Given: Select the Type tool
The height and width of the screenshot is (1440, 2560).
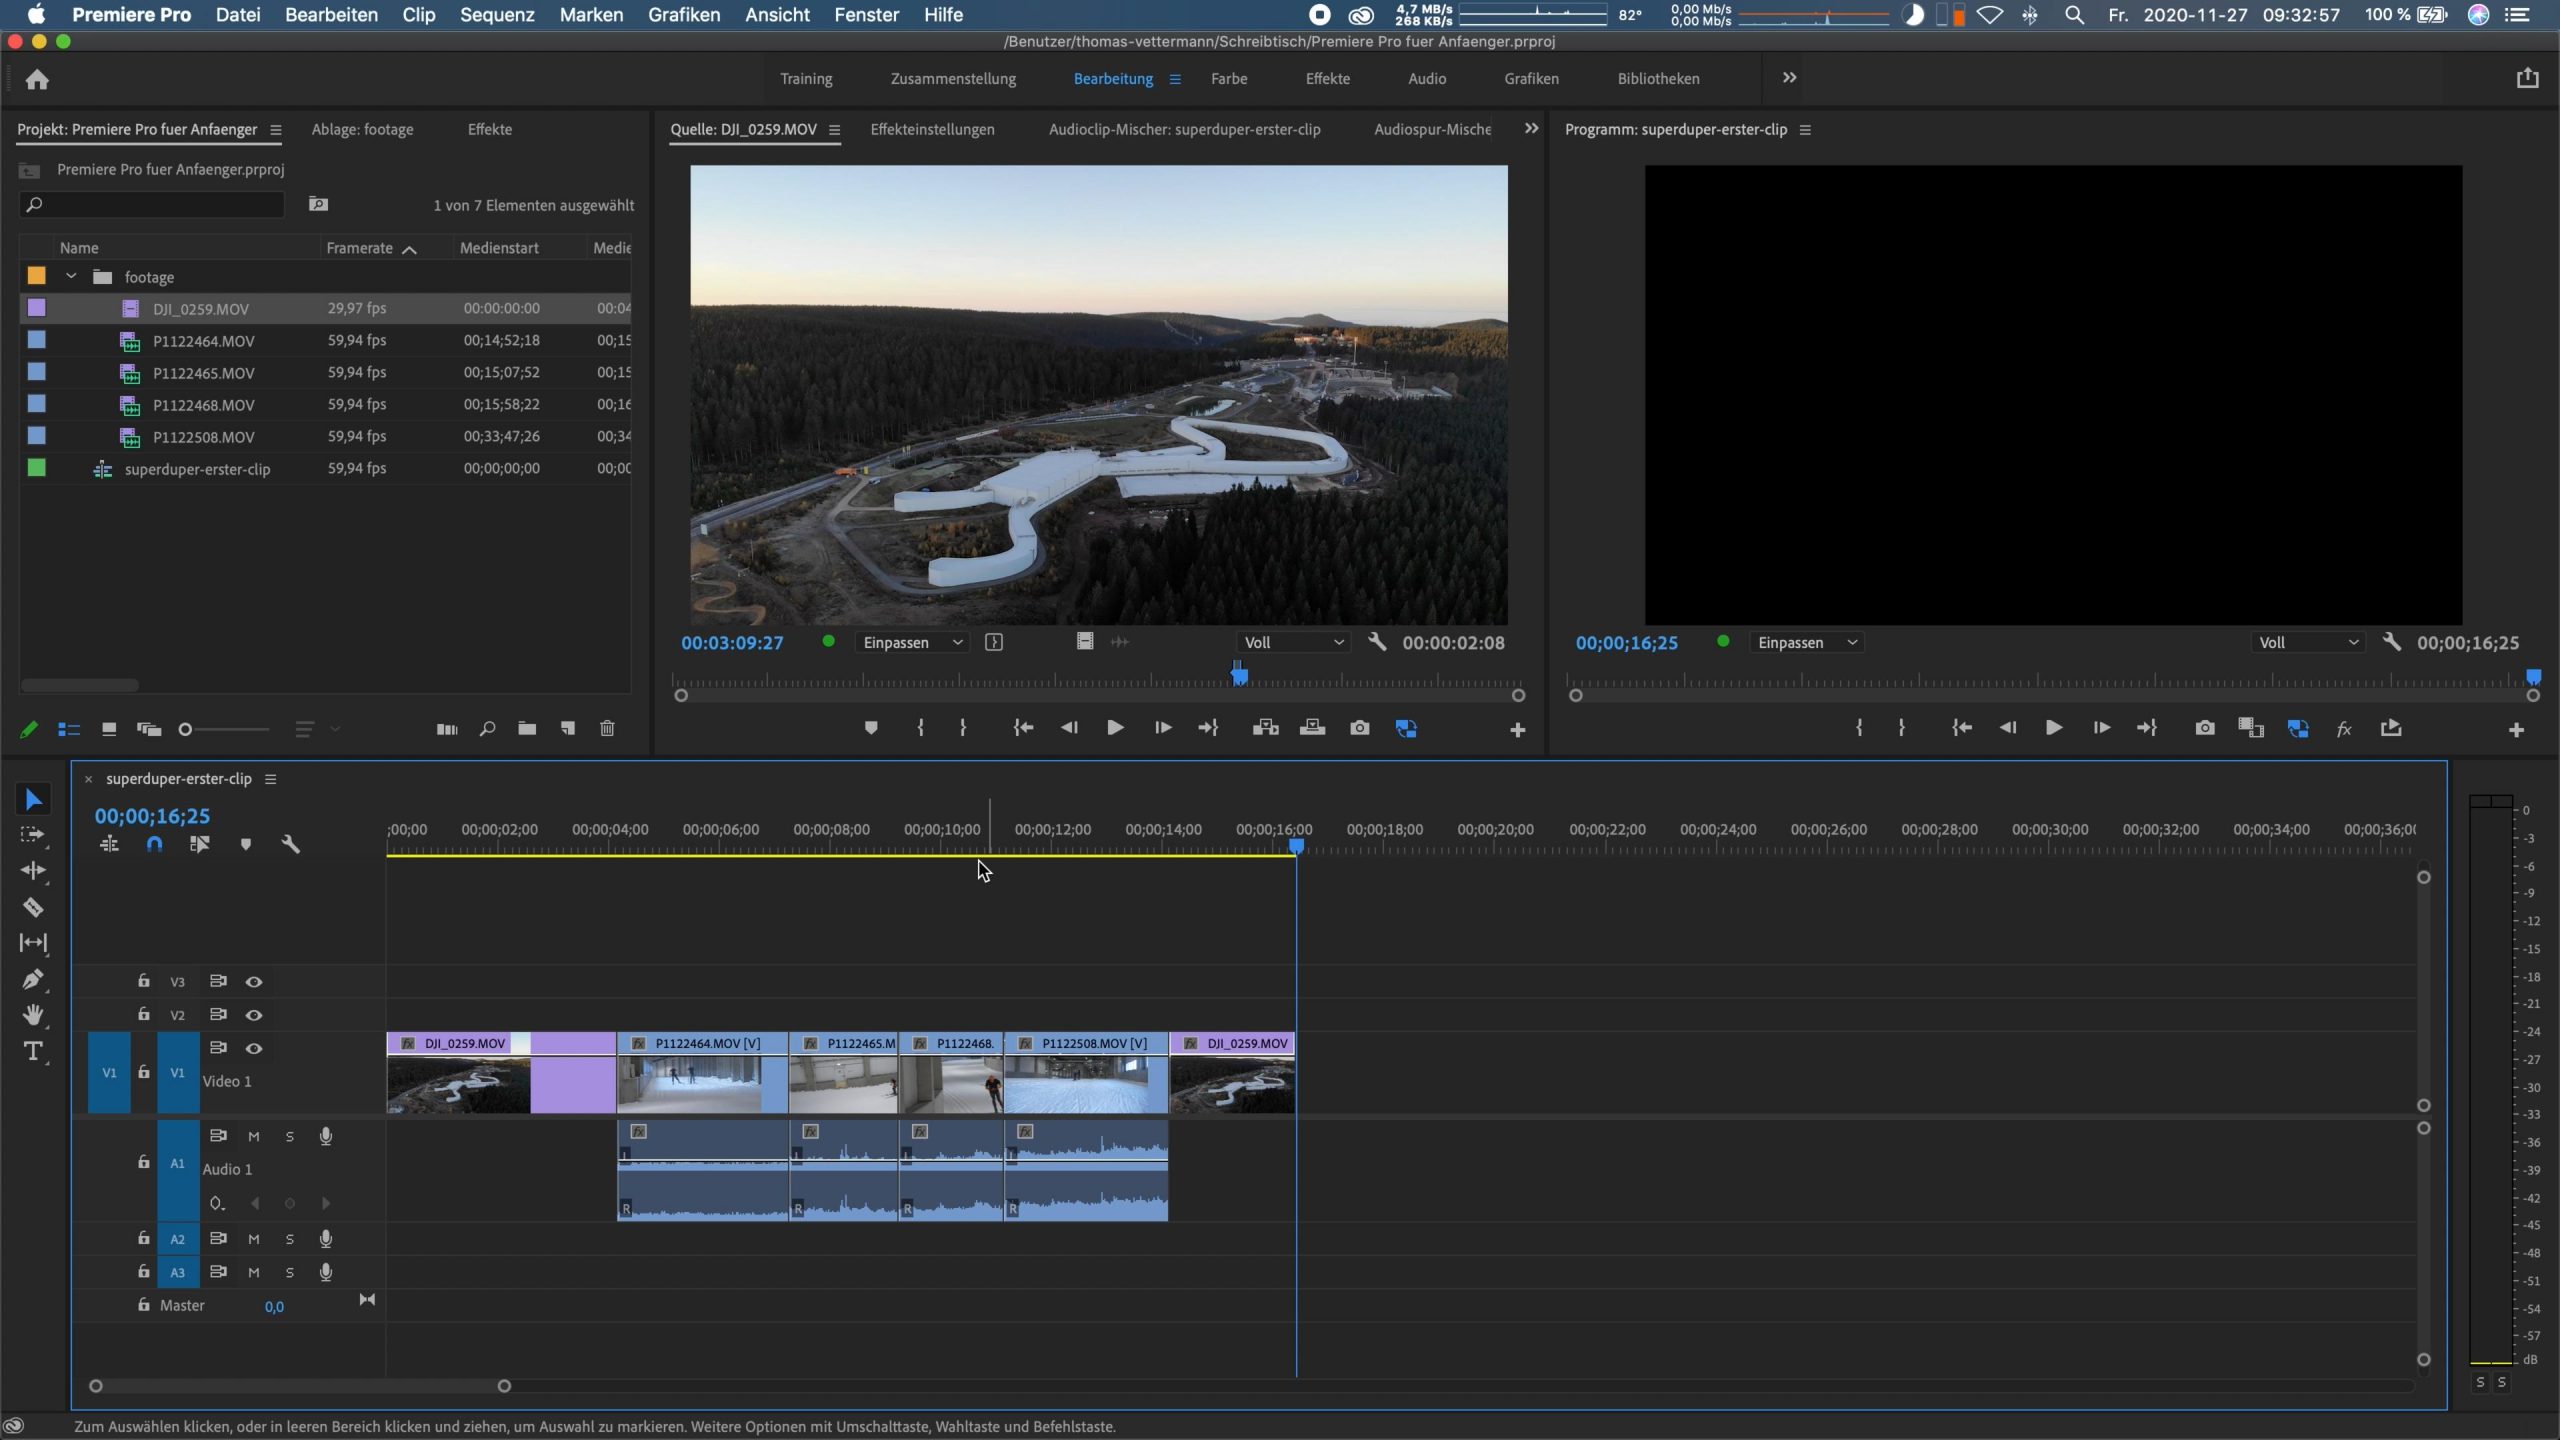Looking at the screenshot, I should tap(33, 1051).
